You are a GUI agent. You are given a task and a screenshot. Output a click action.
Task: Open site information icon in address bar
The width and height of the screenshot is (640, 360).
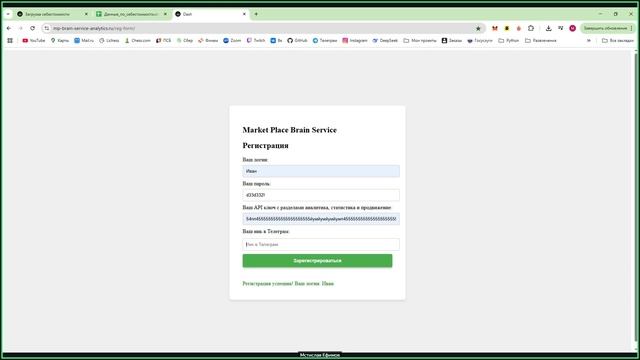(47, 28)
